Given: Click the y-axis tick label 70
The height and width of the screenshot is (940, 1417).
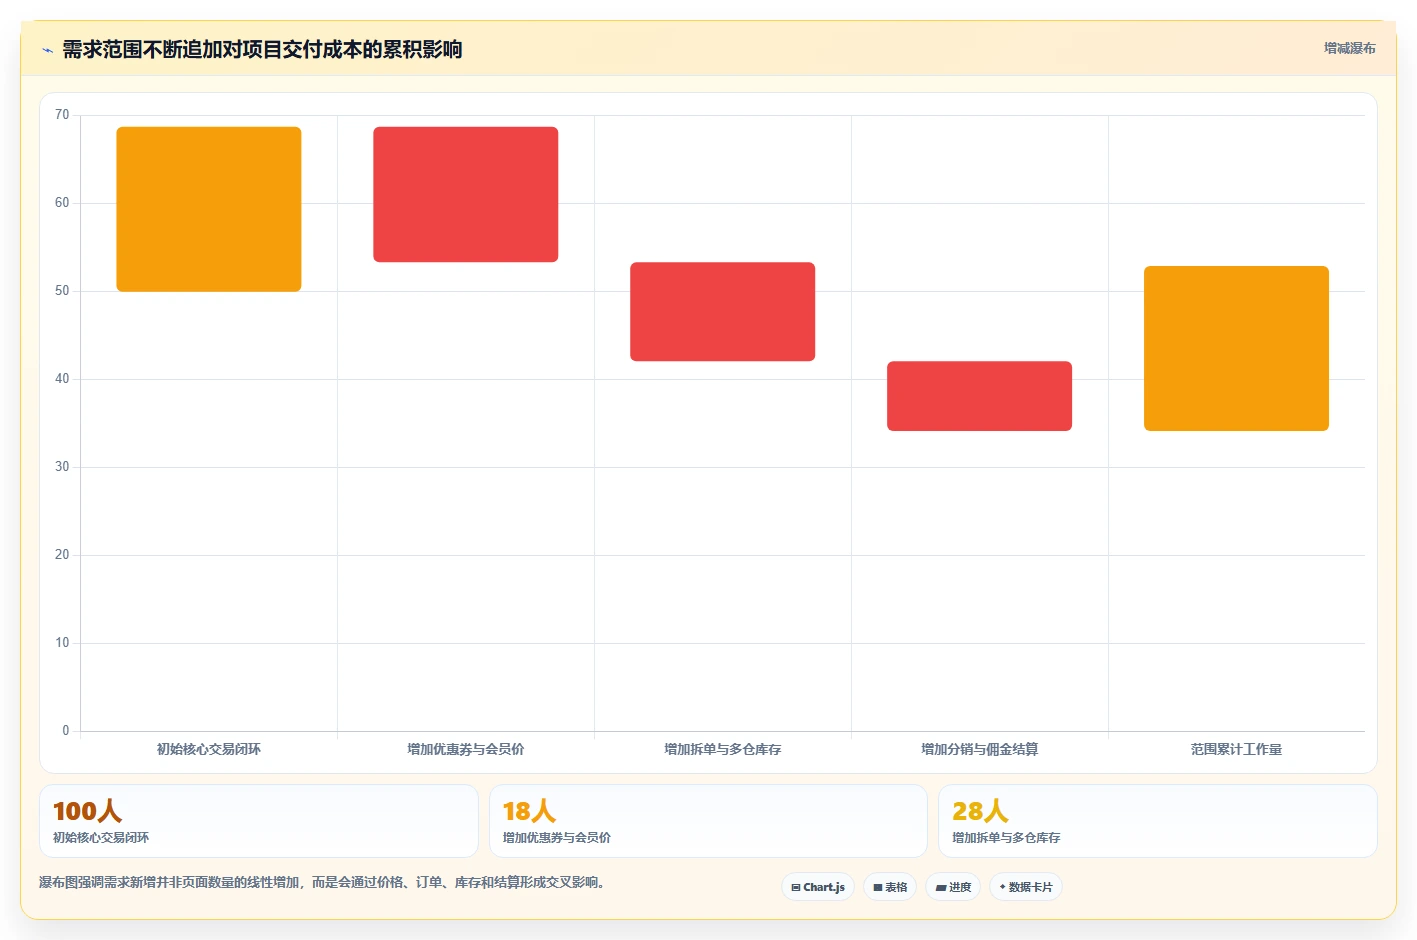Looking at the screenshot, I should (x=62, y=115).
